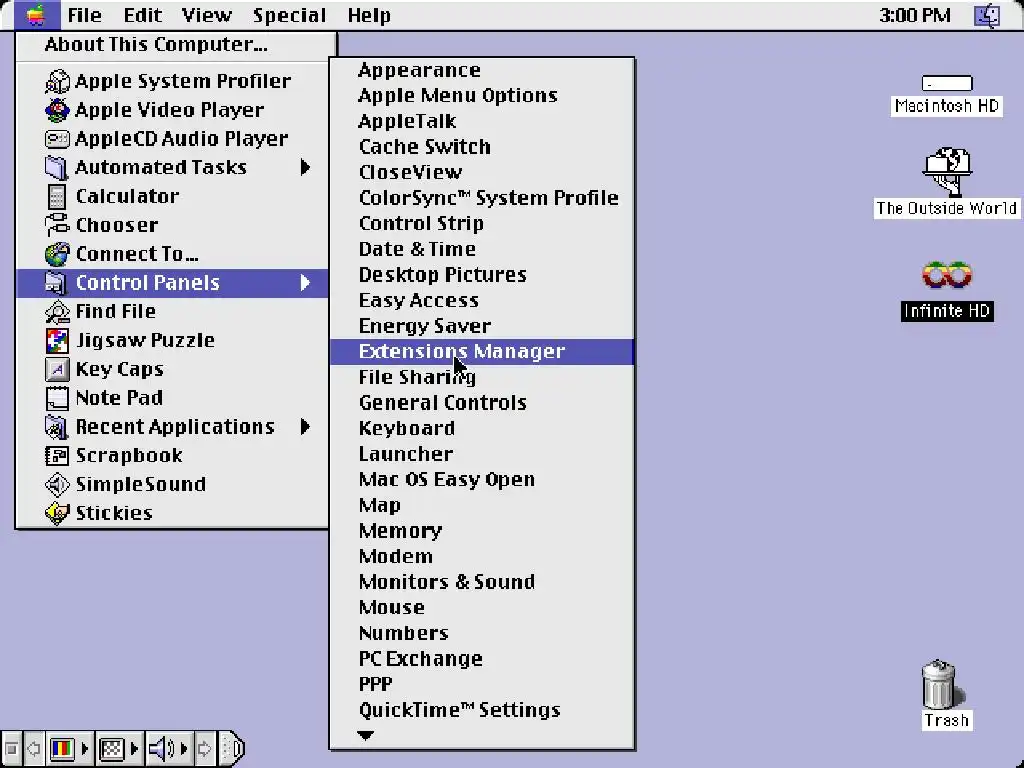Choose Memory control panel

482,530
